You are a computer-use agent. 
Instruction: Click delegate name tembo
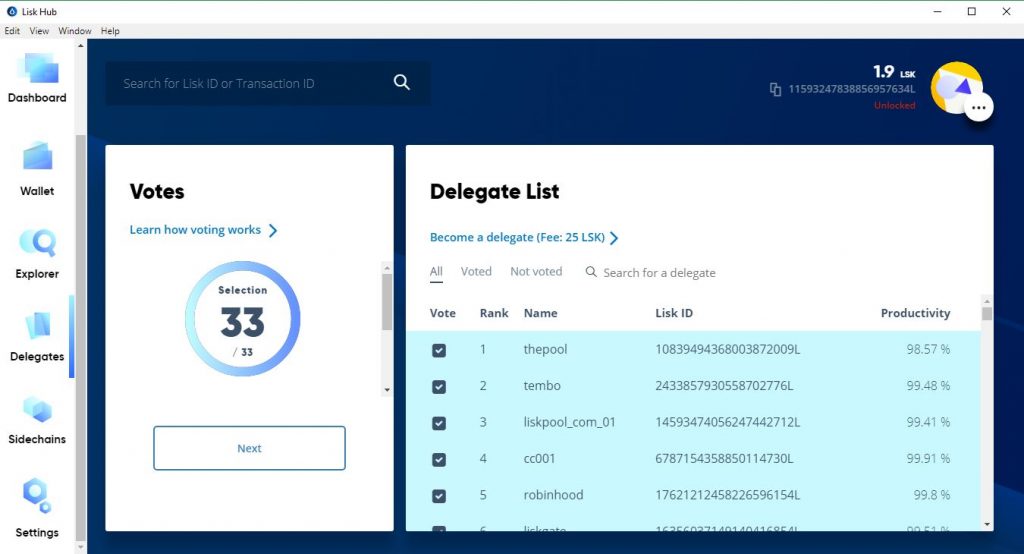tap(542, 385)
